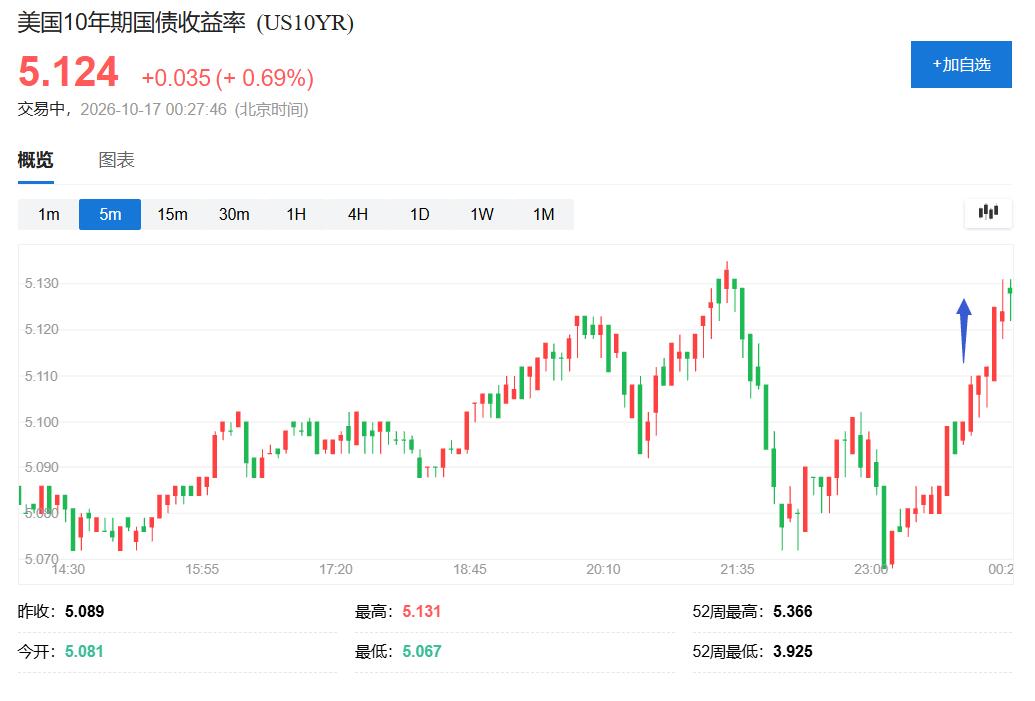Click the 21:35 time axis label
Screen dimensions: 1035x701
click(x=737, y=569)
